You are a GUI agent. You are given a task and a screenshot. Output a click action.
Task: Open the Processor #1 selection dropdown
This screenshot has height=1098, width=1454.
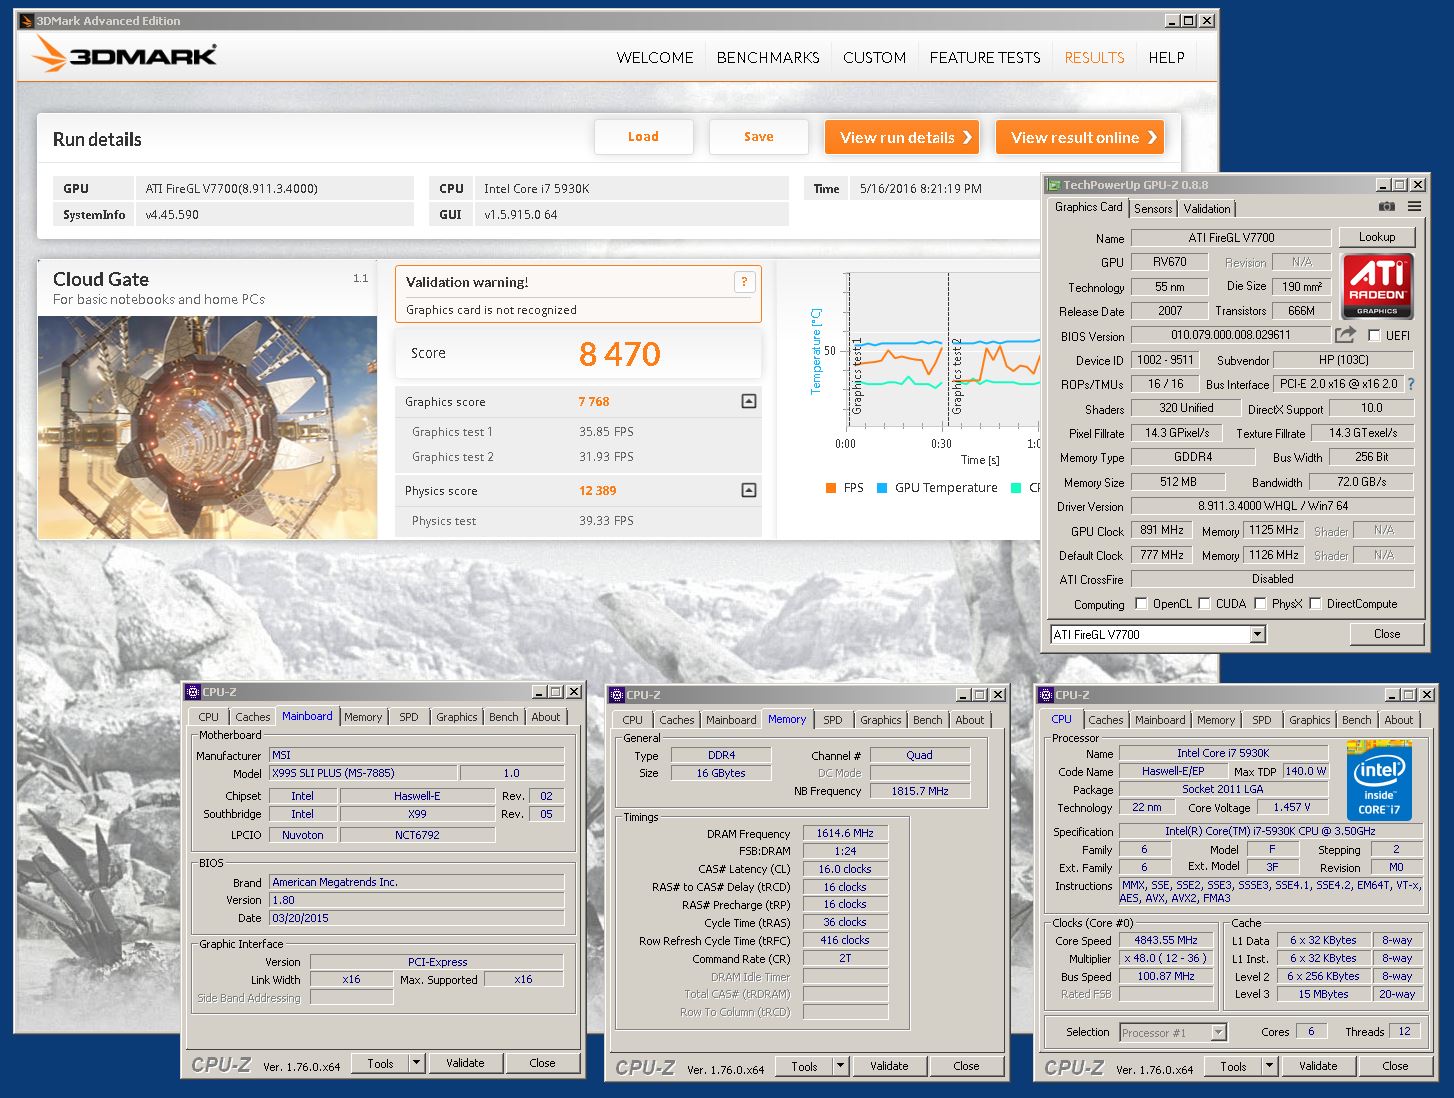point(1218,1032)
